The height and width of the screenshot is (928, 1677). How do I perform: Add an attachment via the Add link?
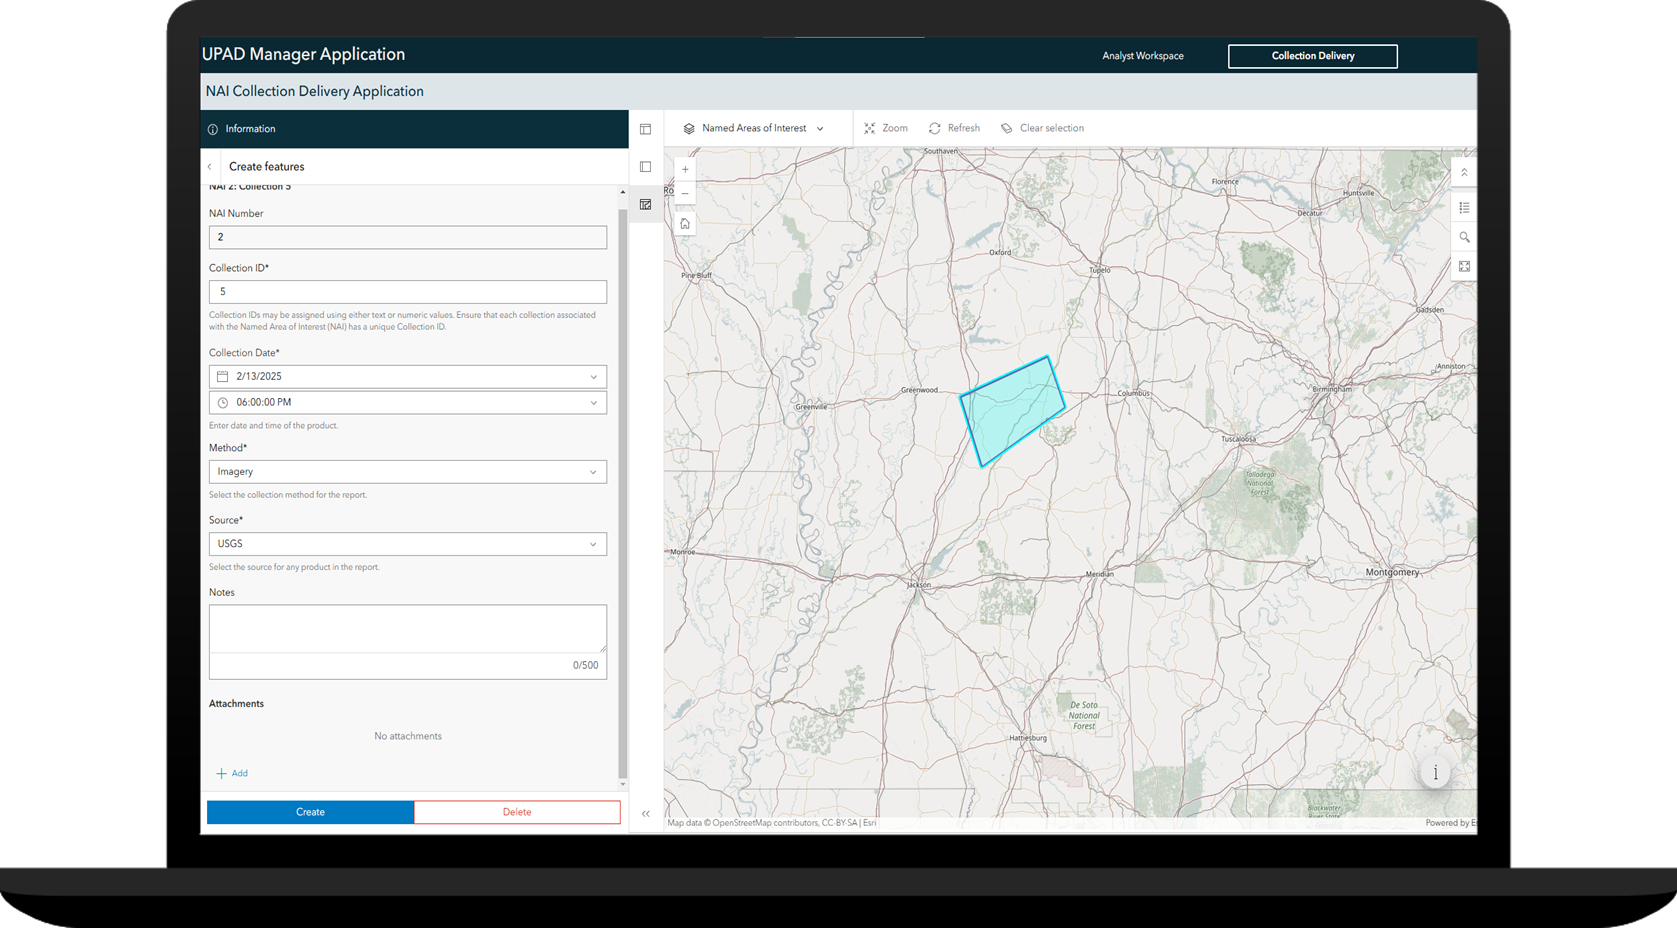pyautogui.click(x=232, y=772)
